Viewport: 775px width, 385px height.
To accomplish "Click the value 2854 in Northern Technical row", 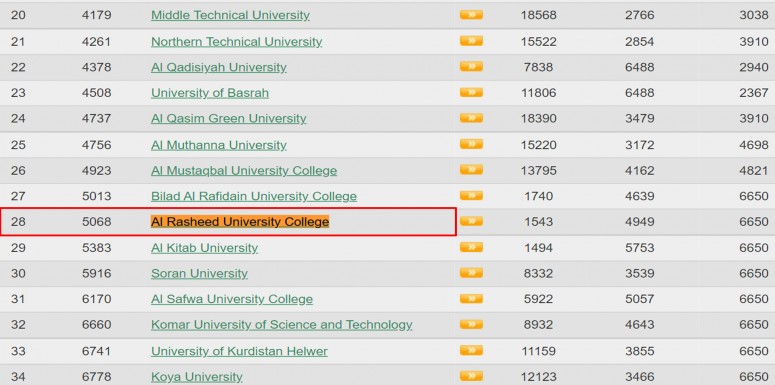I will (640, 42).
